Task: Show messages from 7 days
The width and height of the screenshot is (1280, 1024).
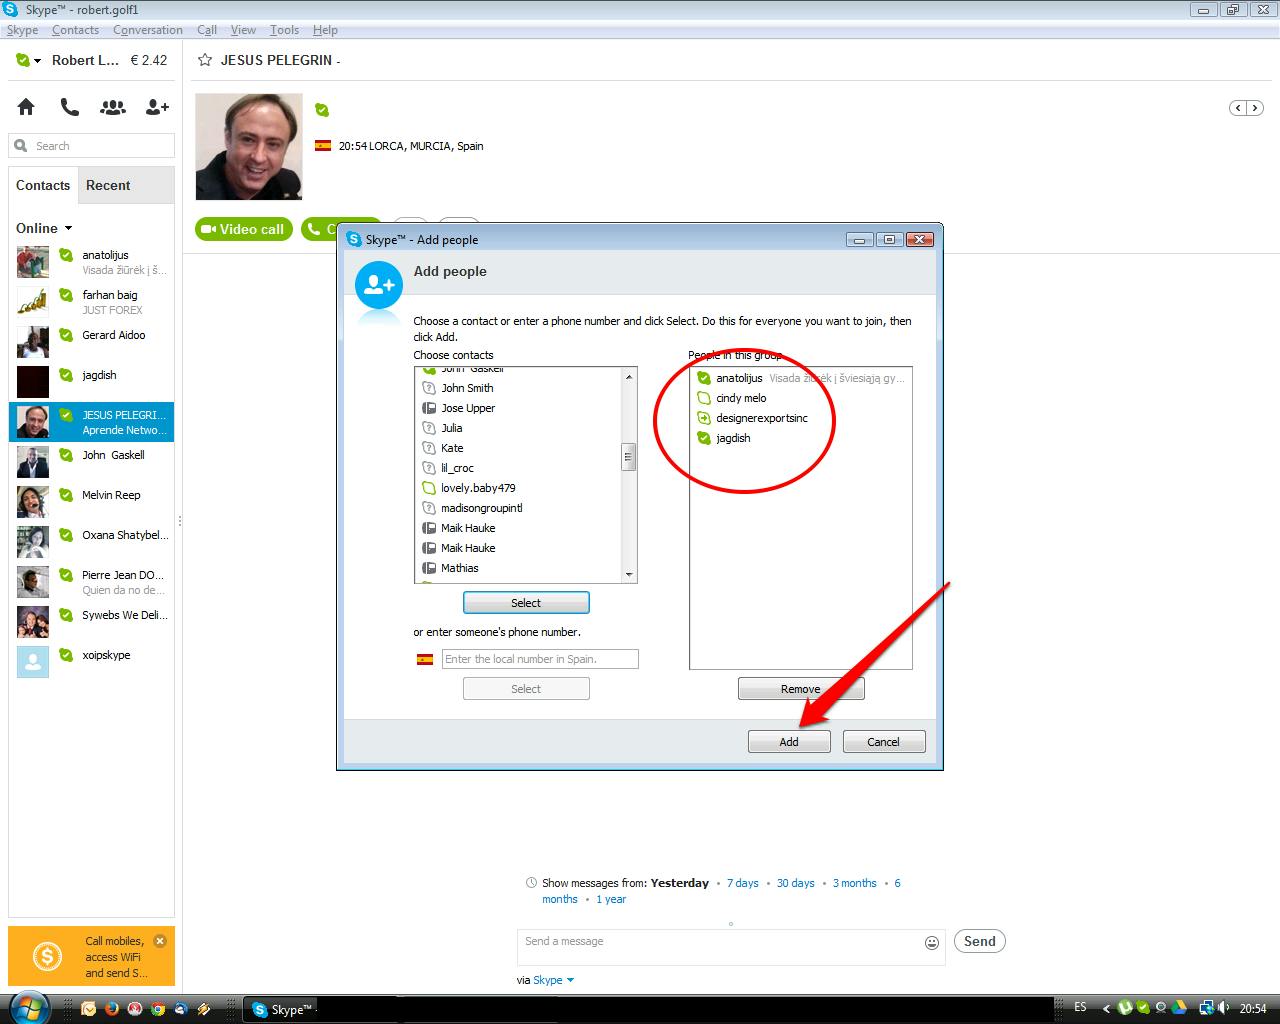Action: [742, 883]
